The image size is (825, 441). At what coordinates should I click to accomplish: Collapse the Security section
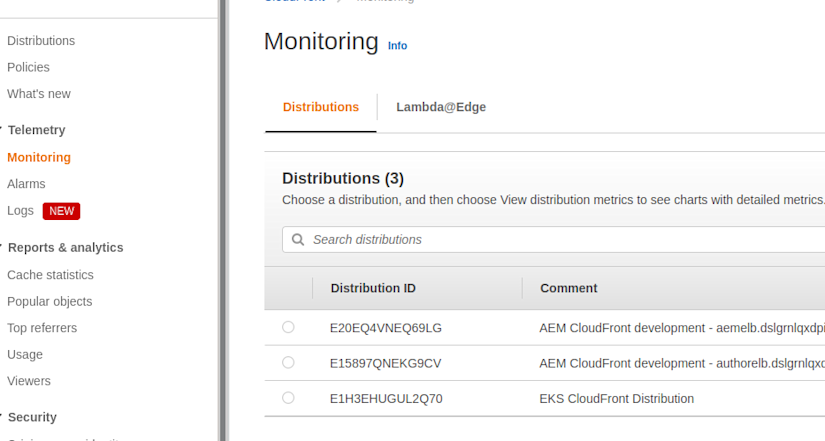32,417
